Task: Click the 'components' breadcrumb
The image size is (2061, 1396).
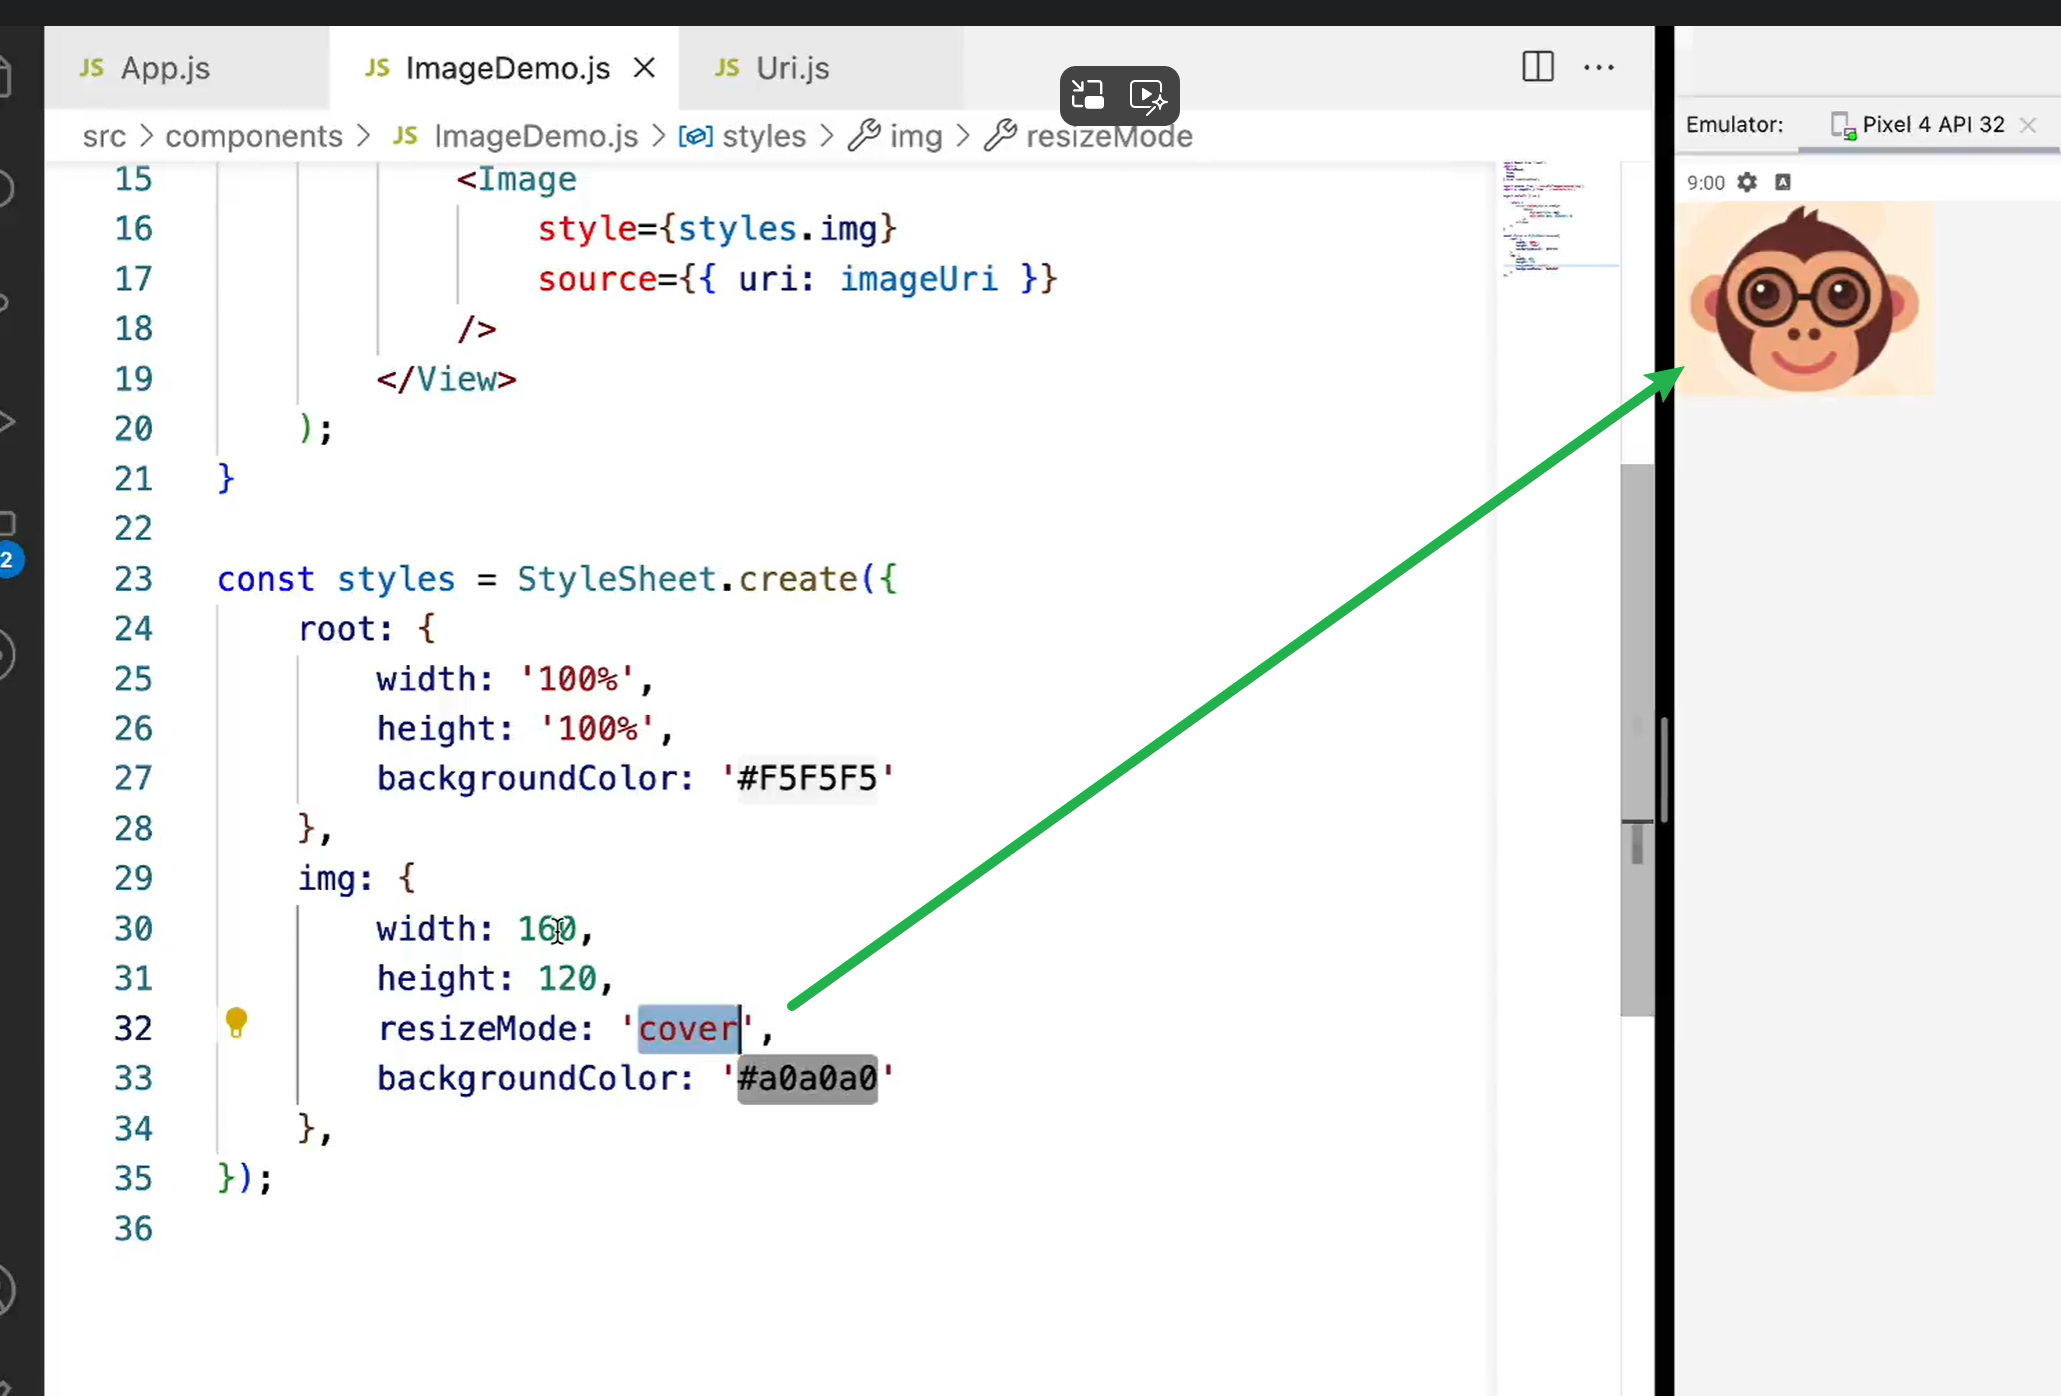Action: 254,136
